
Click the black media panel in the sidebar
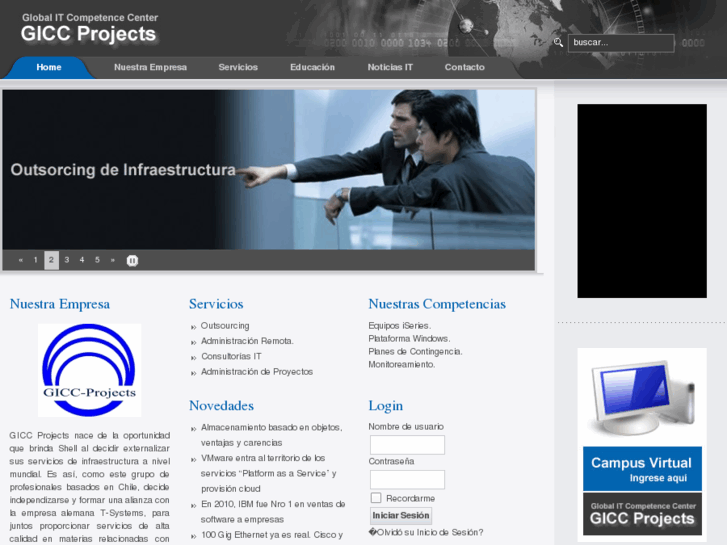pyautogui.click(x=642, y=201)
